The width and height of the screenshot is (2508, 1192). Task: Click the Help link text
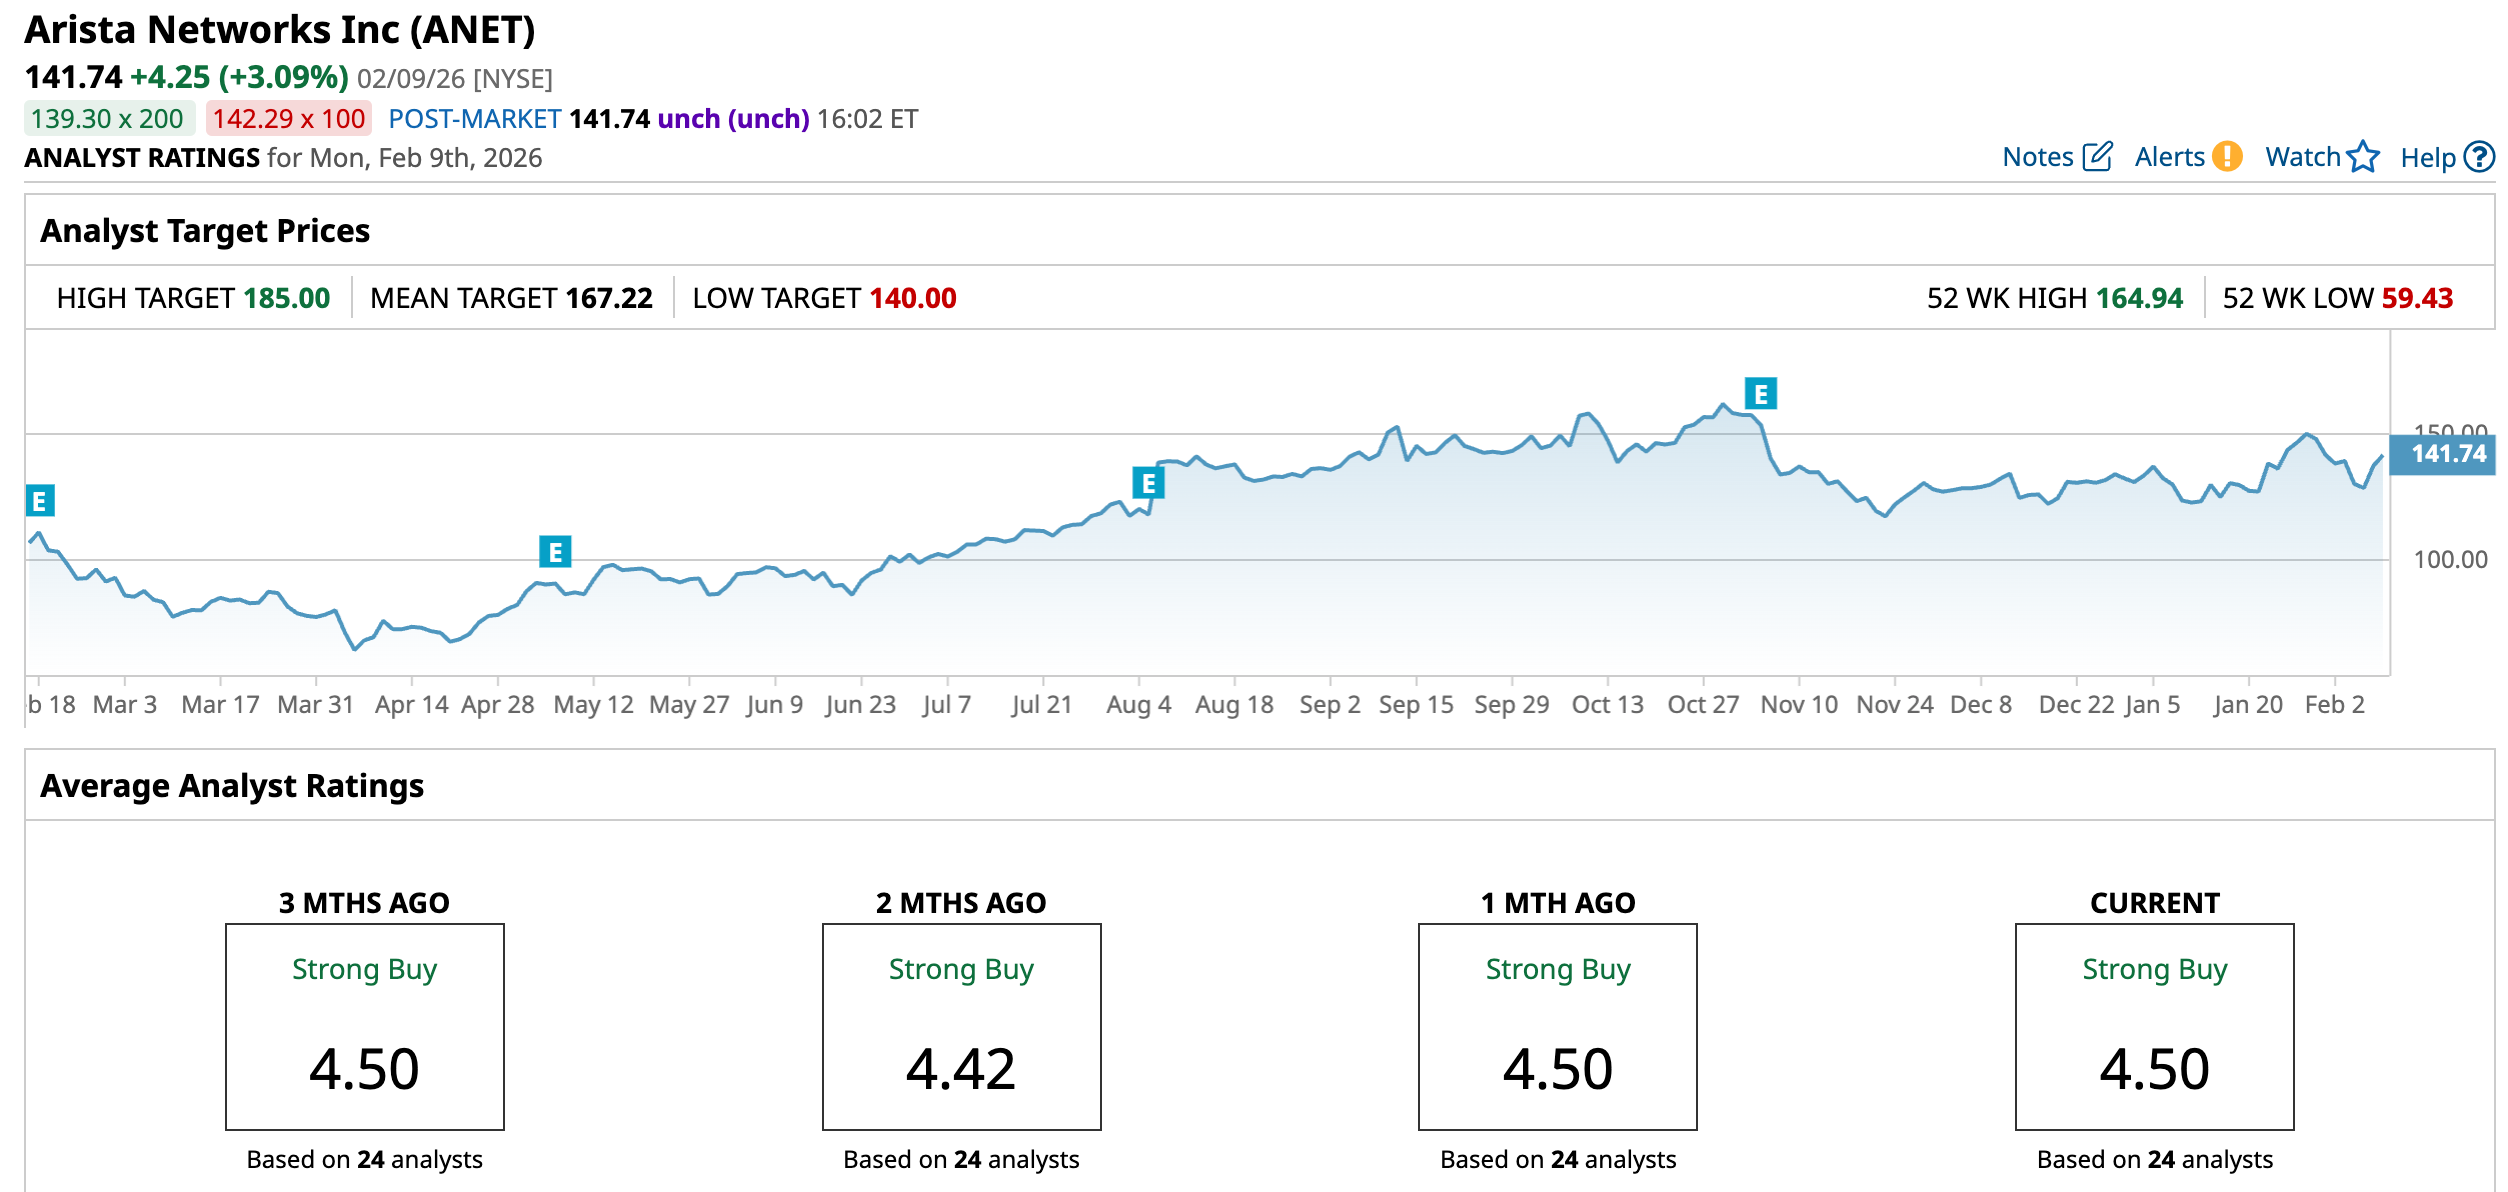(2427, 157)
